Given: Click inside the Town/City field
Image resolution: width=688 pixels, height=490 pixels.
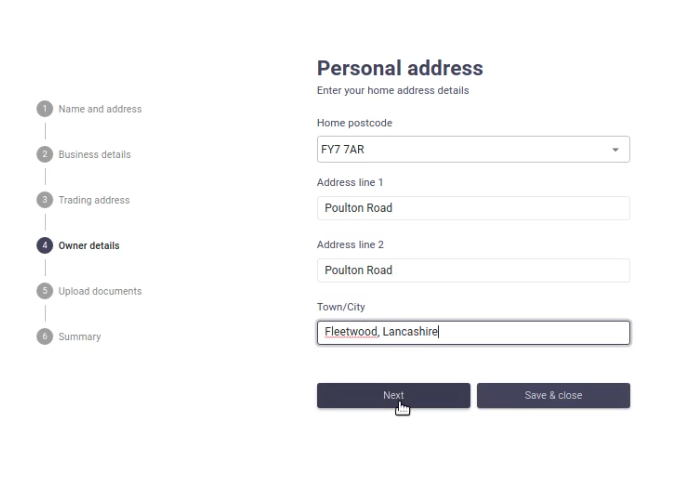Looking at the screenshot, I should (473, 333).
